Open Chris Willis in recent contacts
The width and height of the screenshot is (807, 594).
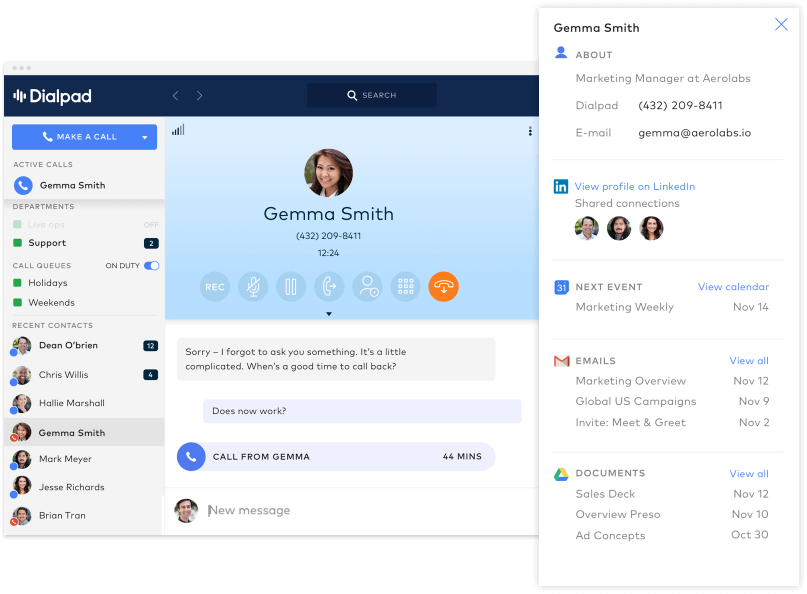[84, 375]
